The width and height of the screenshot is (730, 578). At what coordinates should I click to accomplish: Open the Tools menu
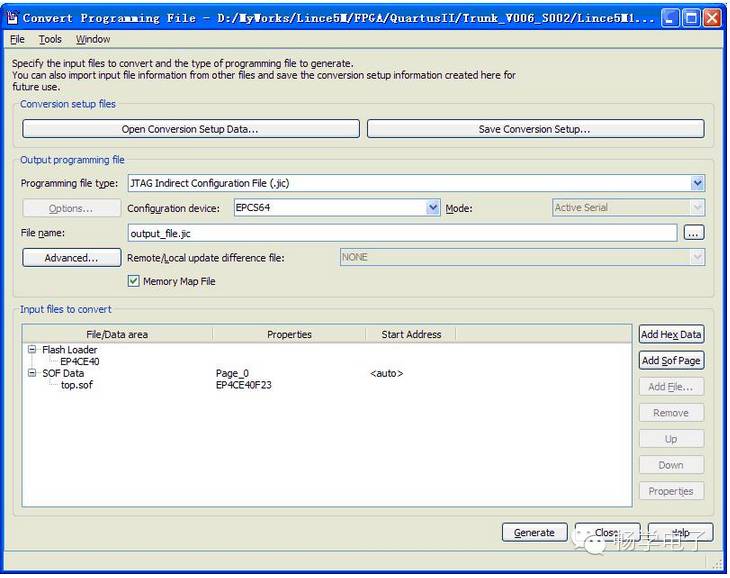point(50,40)
